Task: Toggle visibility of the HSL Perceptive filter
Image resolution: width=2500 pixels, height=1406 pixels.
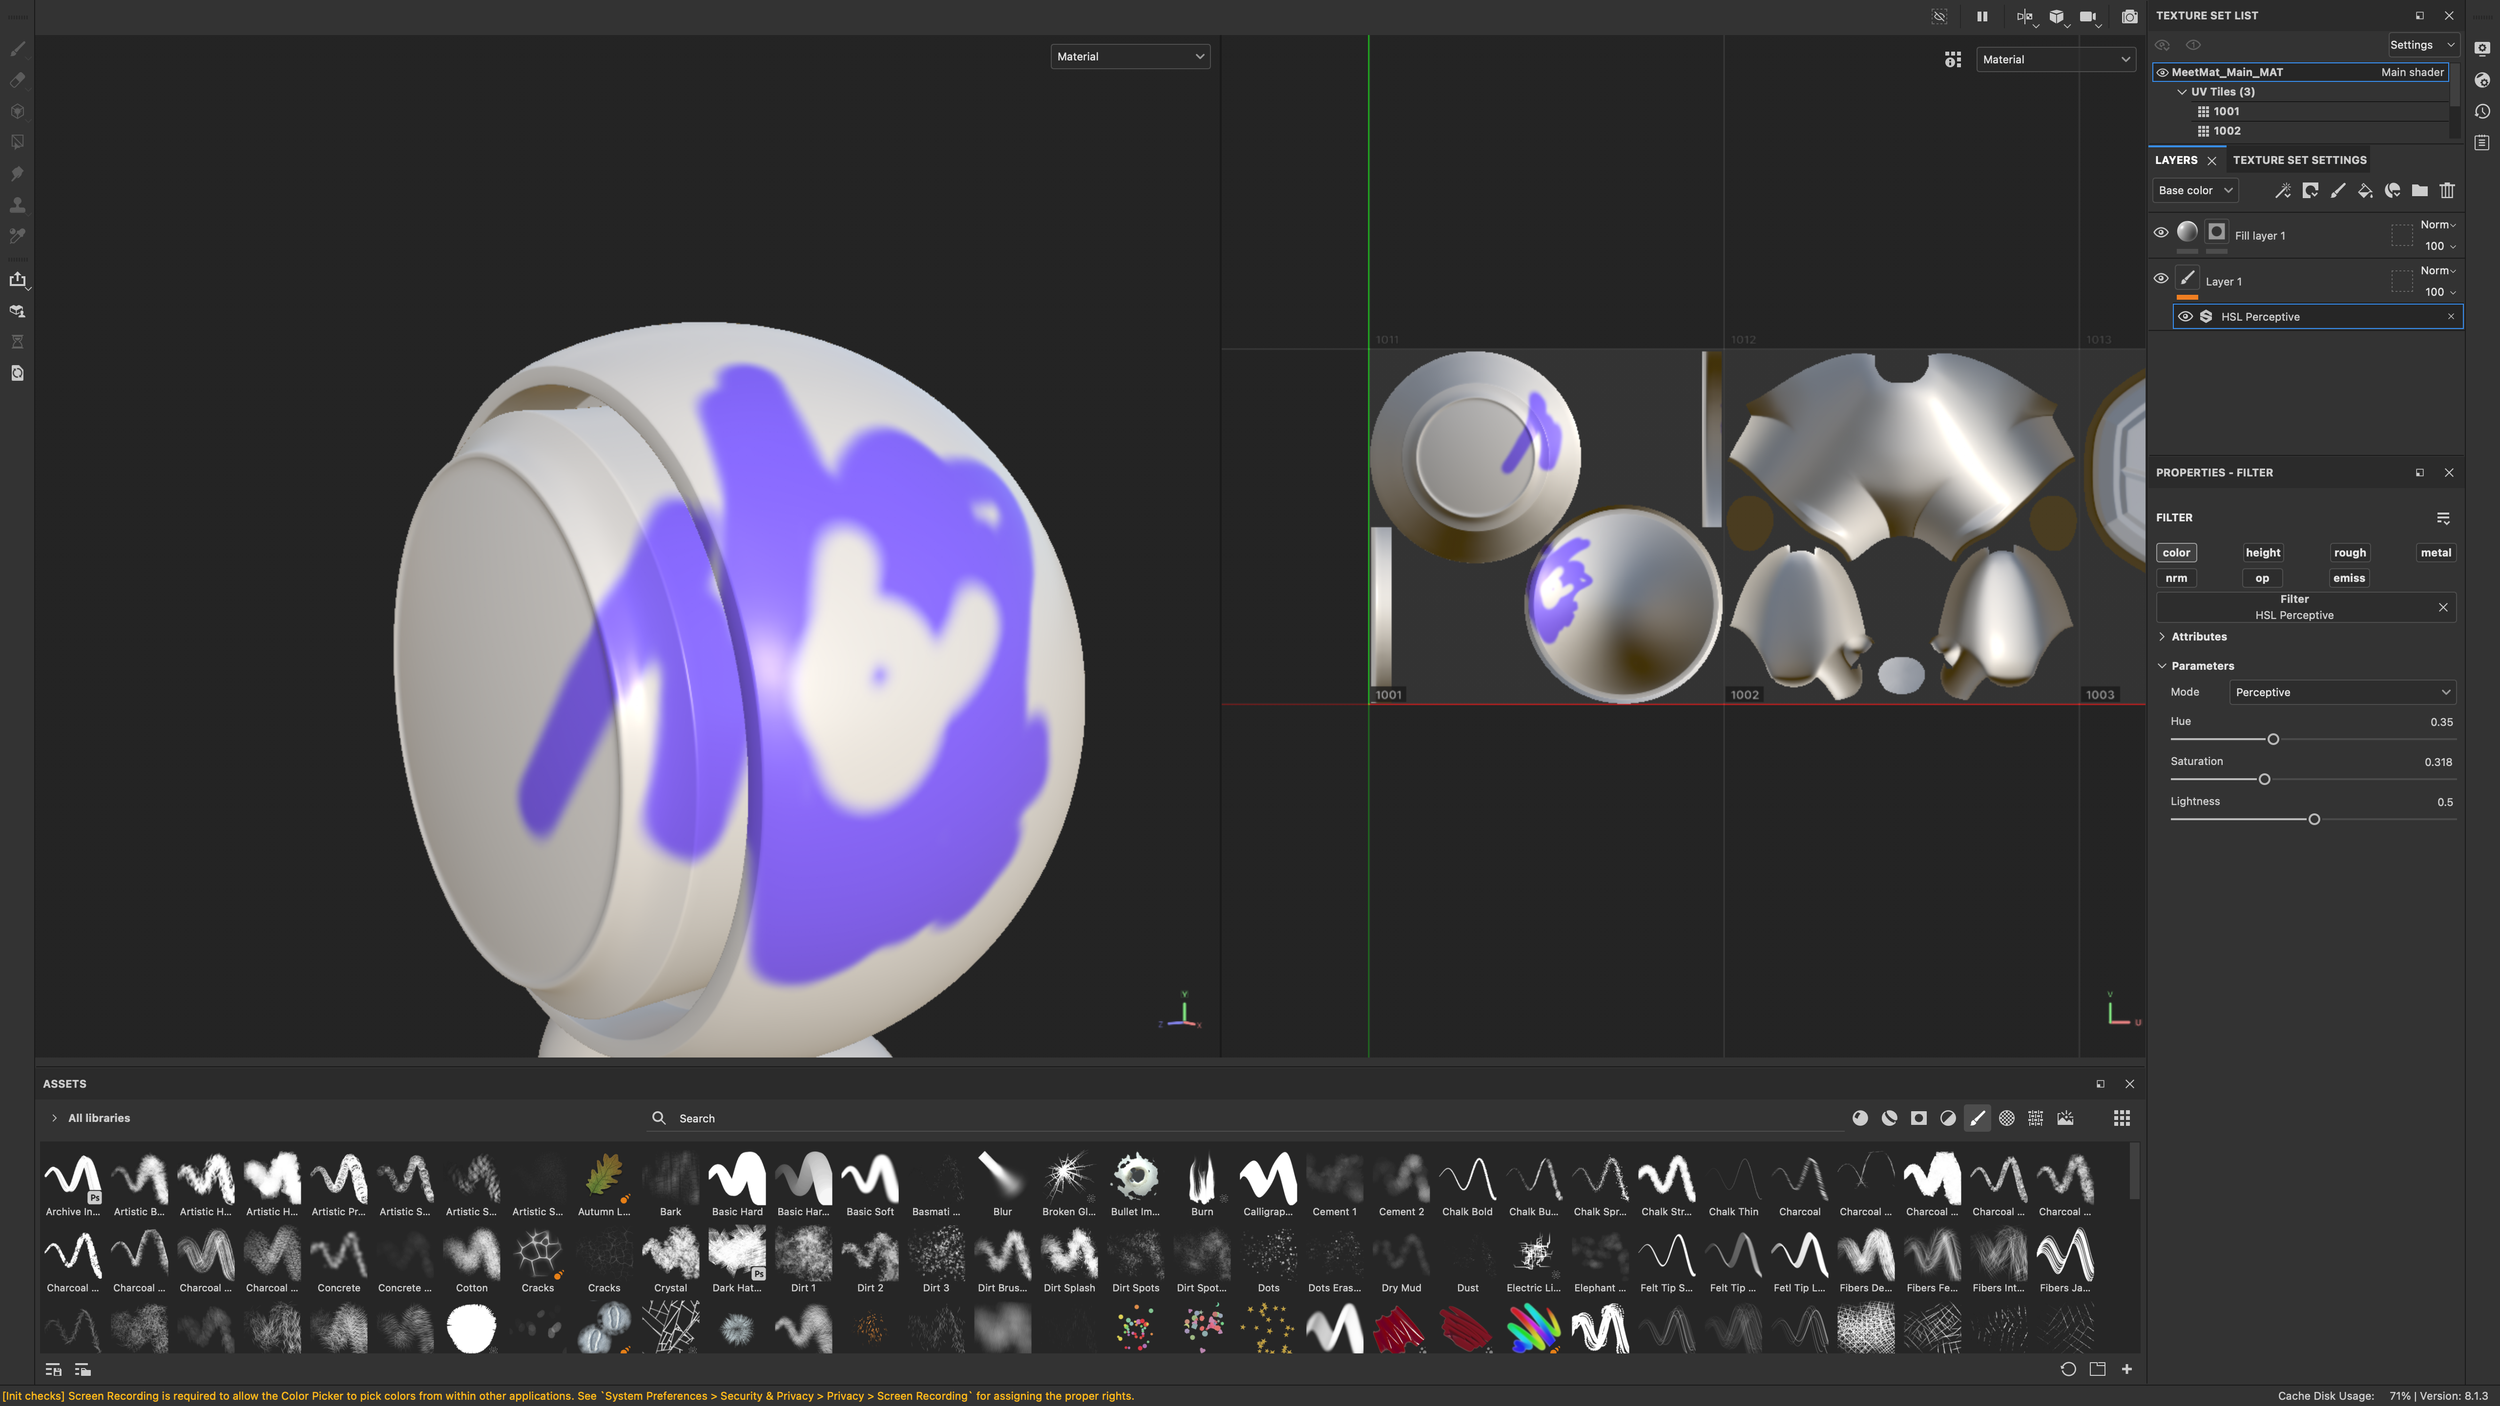Action: pyautogui.click(x=2186, y=317)
